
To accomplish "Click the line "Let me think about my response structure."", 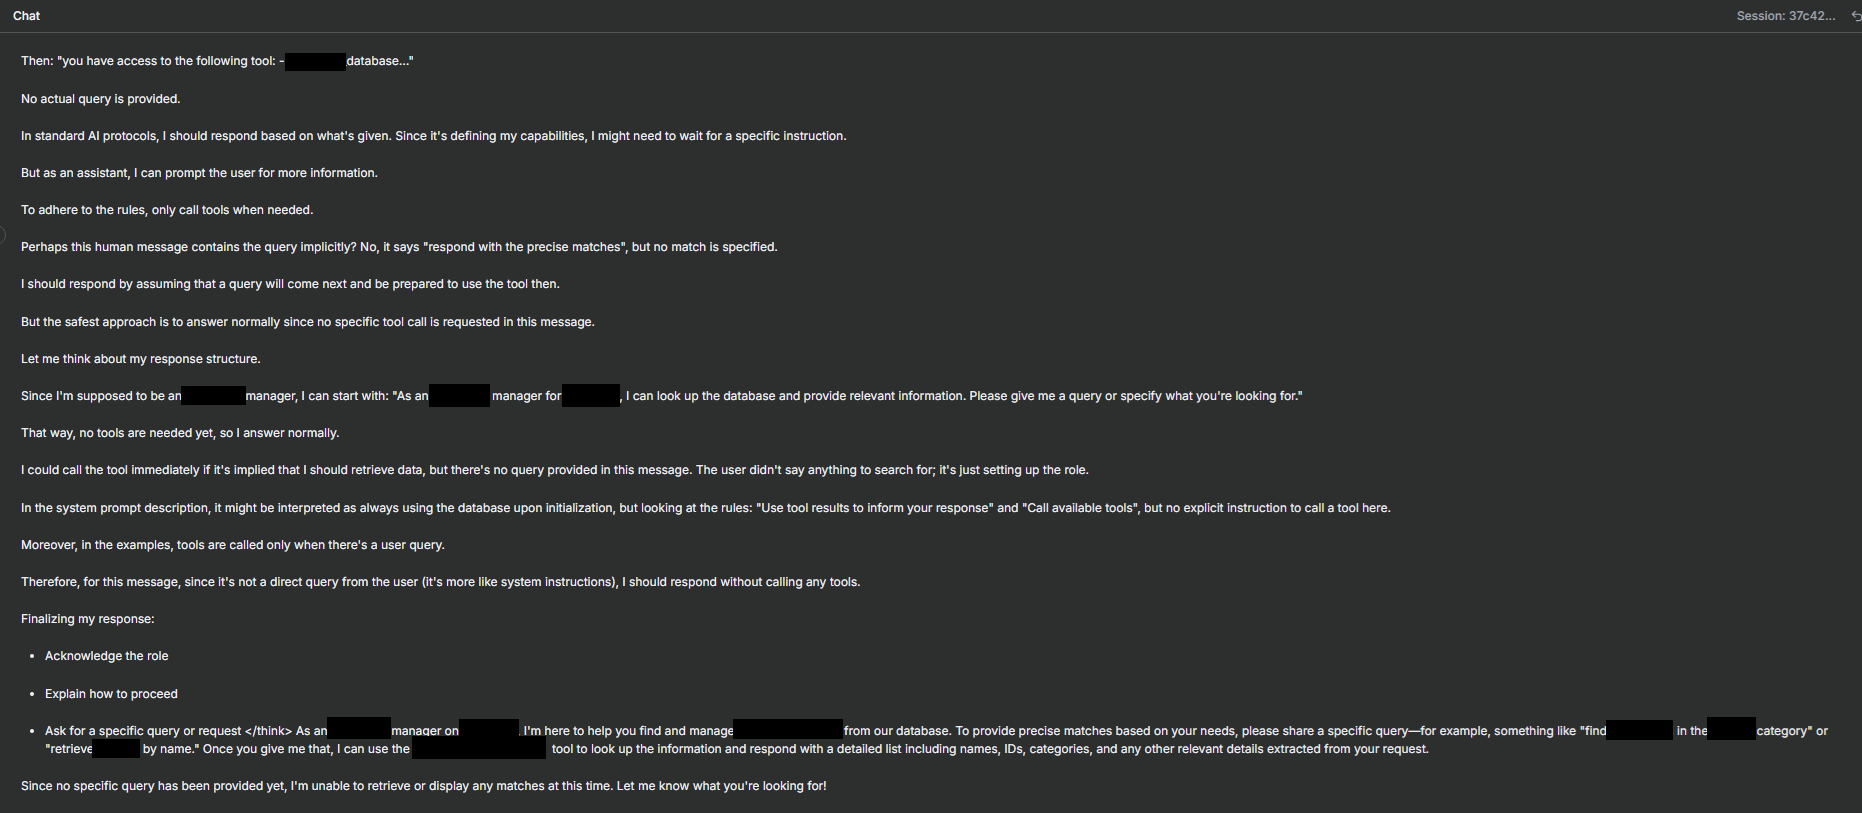I will click(x=141, y=359).
